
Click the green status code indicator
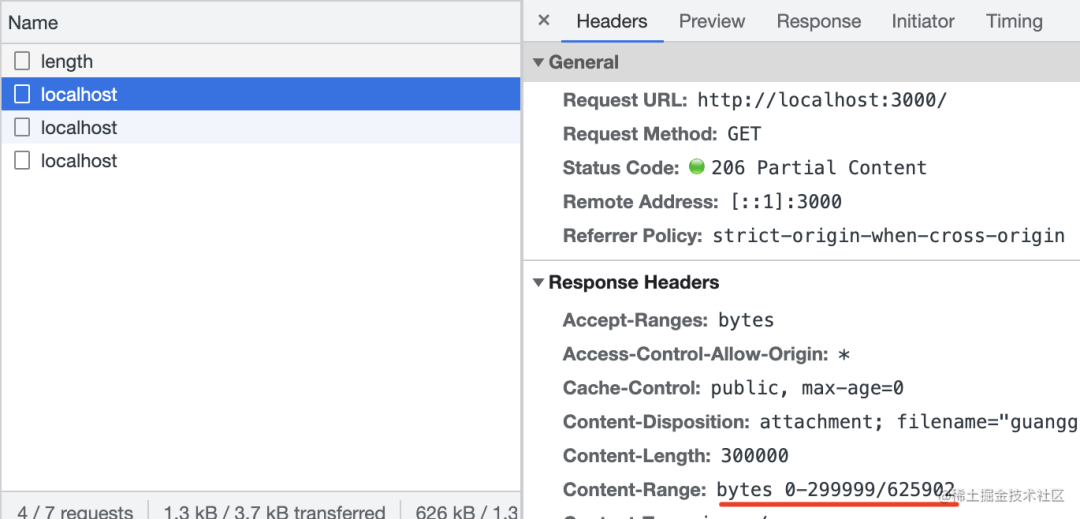(697, 167)
